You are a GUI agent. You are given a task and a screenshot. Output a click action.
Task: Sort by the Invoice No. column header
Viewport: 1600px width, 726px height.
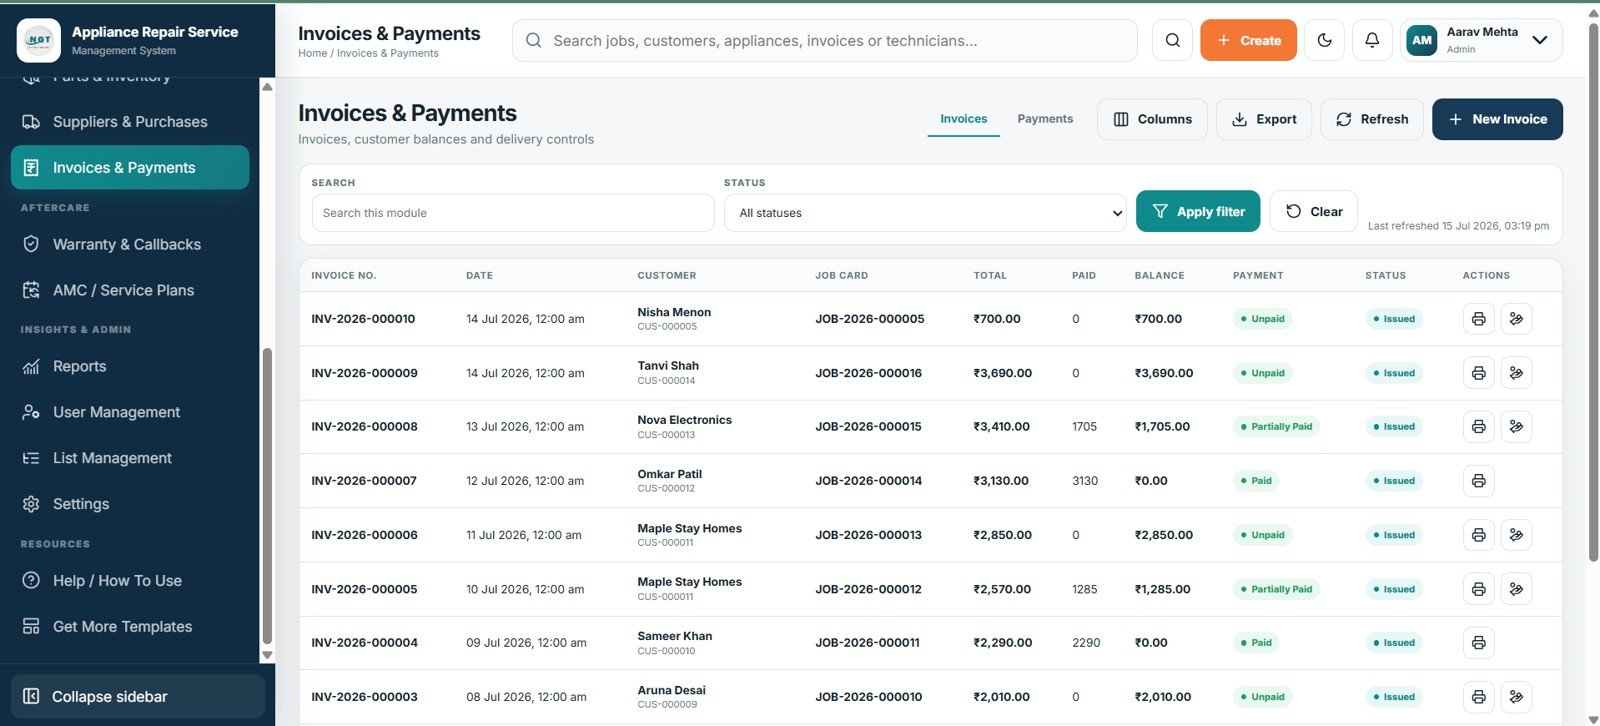[x=344, y=276]
